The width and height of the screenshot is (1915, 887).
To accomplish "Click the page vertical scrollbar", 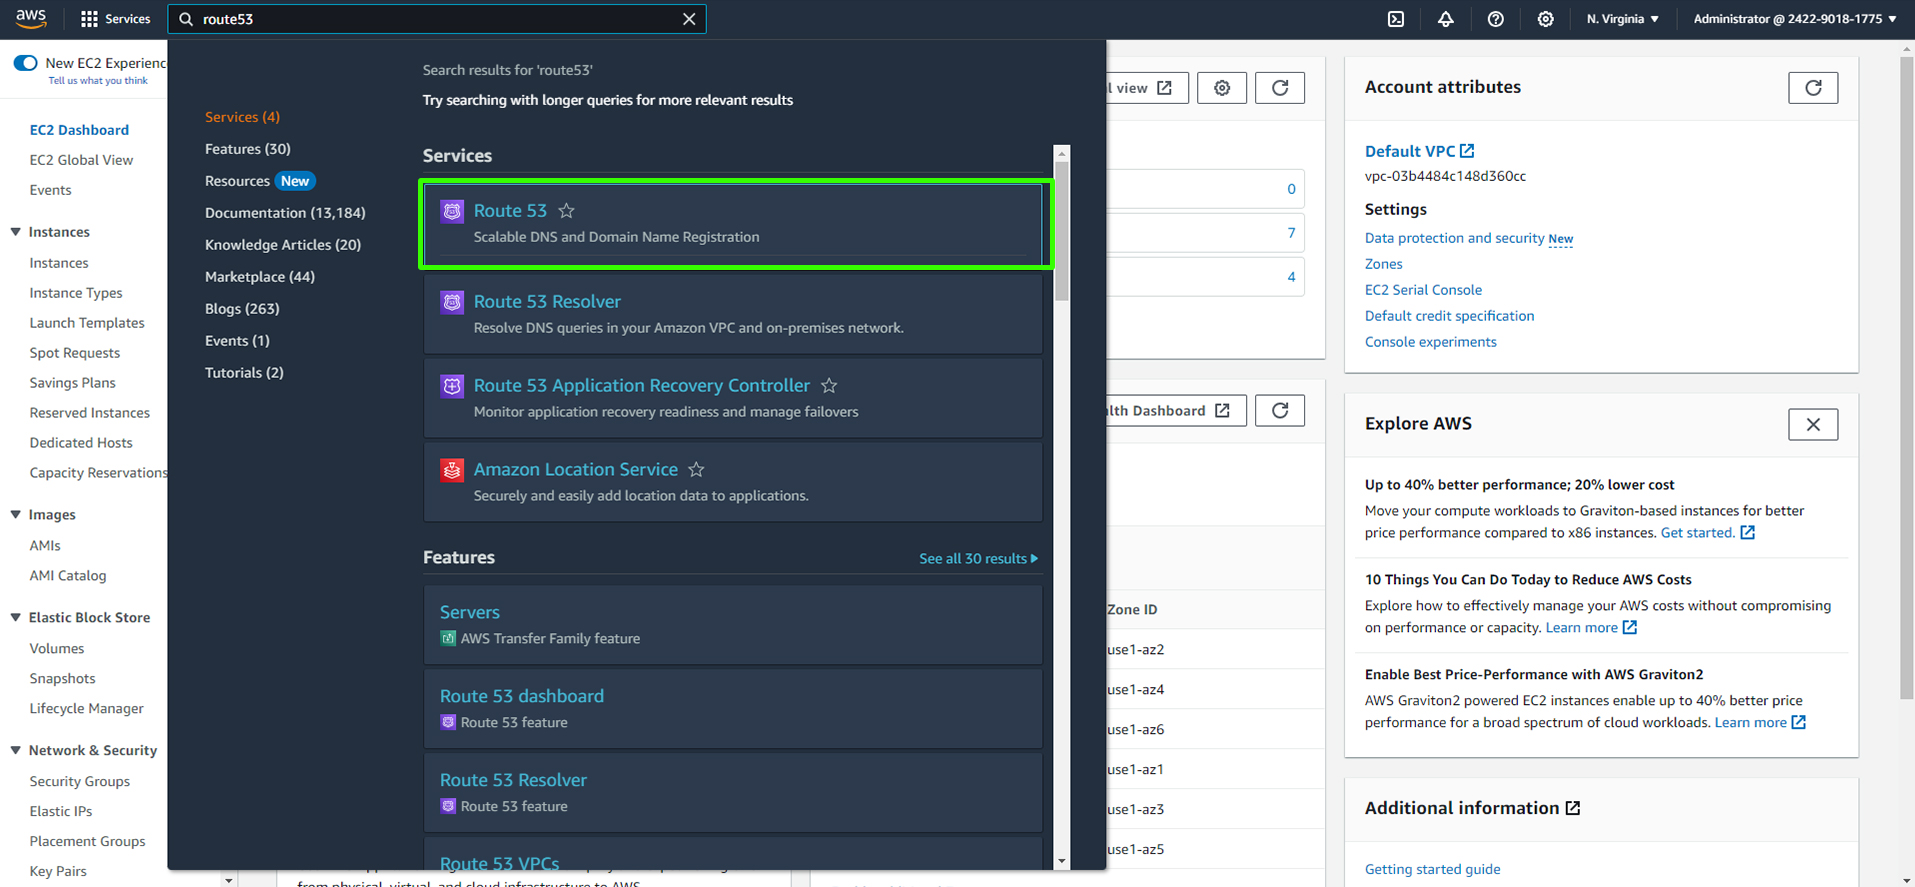I will (x=1907, y=378).
